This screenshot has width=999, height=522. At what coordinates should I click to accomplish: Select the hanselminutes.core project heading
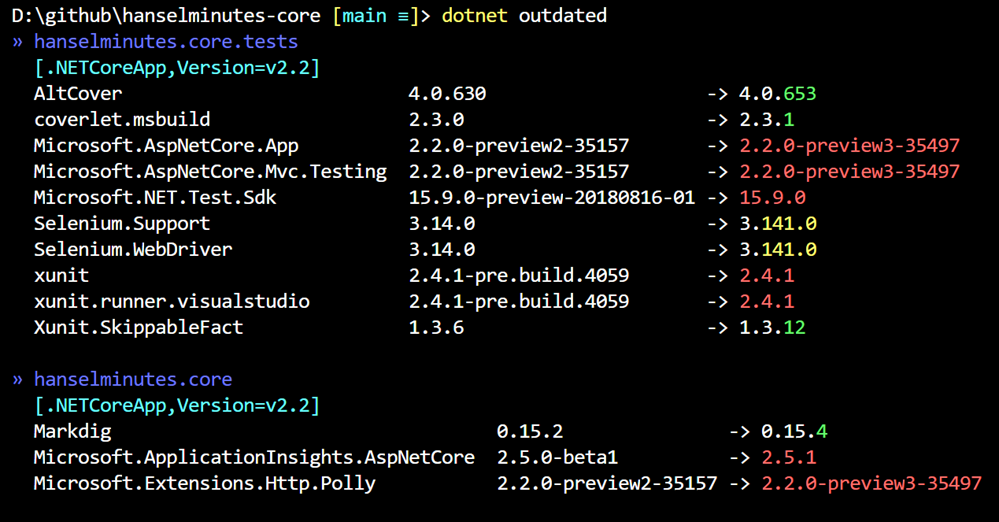[133, 379]
